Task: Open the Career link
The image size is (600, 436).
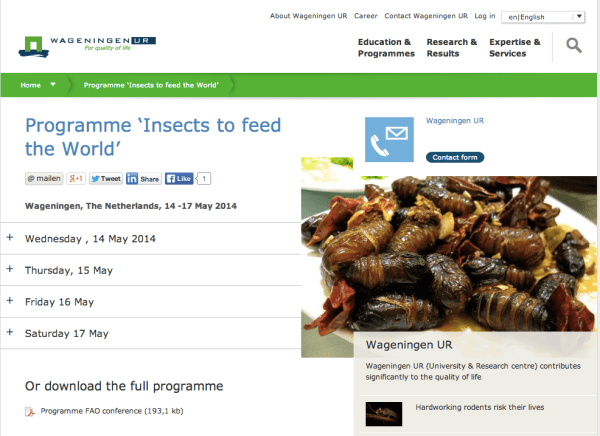Action: (x=366, y=16)
